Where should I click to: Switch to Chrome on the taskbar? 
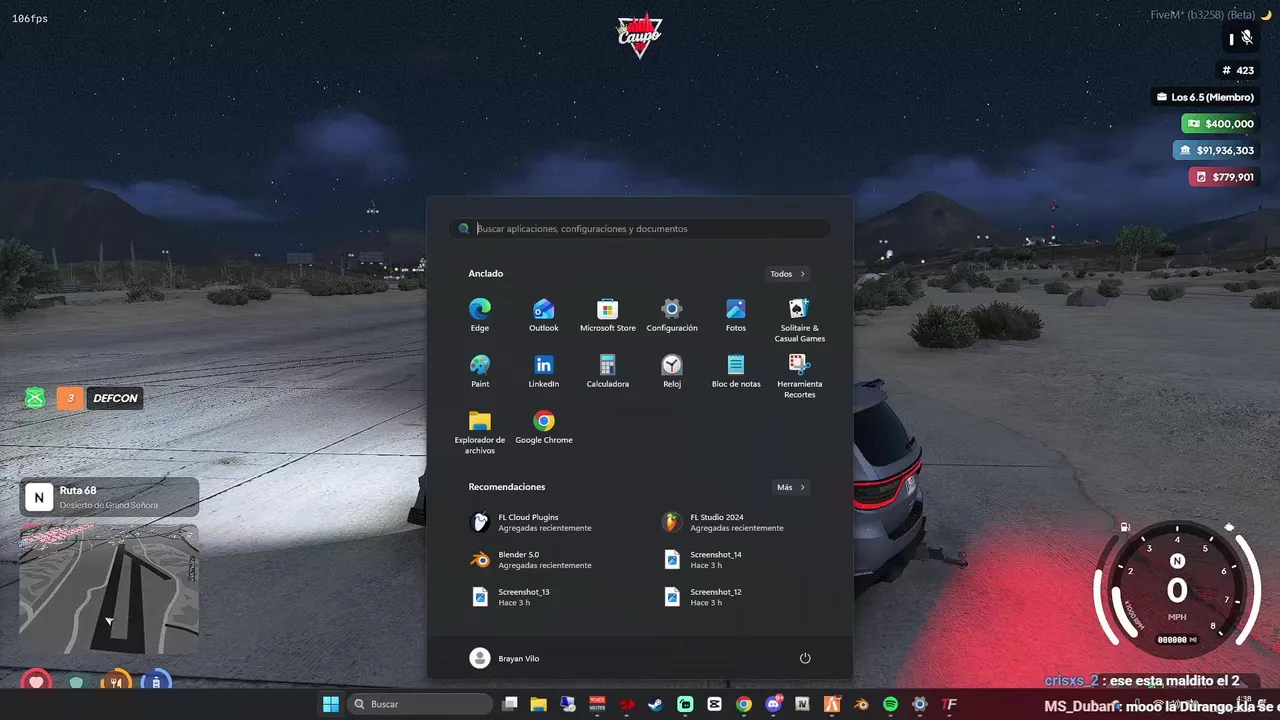743,704
